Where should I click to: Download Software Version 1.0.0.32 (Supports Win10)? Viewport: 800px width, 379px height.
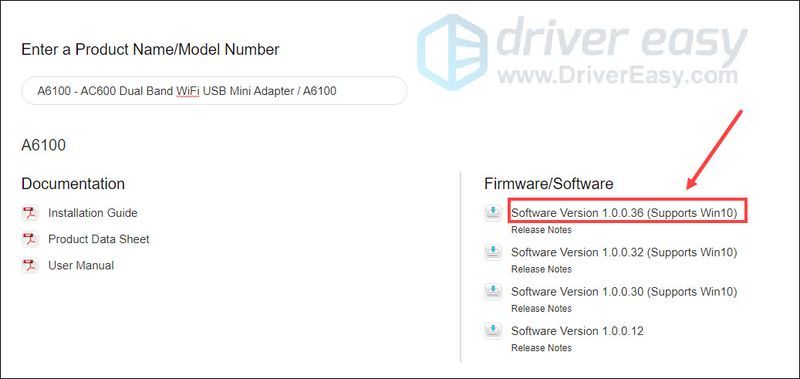(624, 252)
